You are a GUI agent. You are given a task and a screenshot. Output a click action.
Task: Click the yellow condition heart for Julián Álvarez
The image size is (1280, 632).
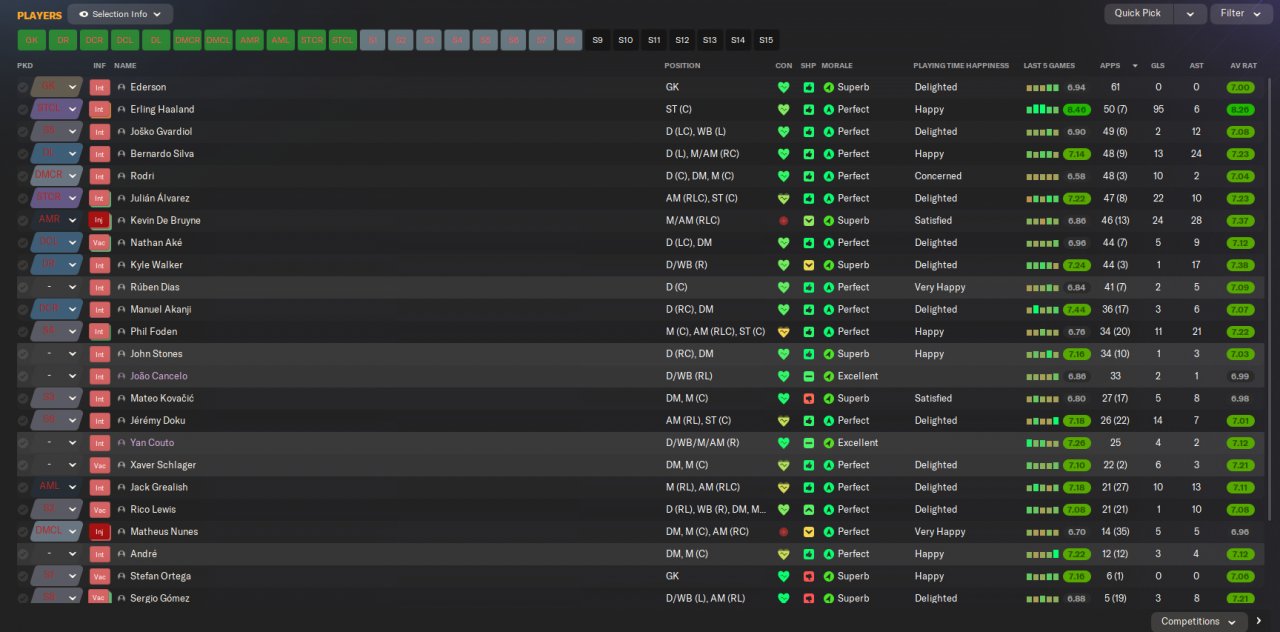pyautogui.click(x=783, y=198)
